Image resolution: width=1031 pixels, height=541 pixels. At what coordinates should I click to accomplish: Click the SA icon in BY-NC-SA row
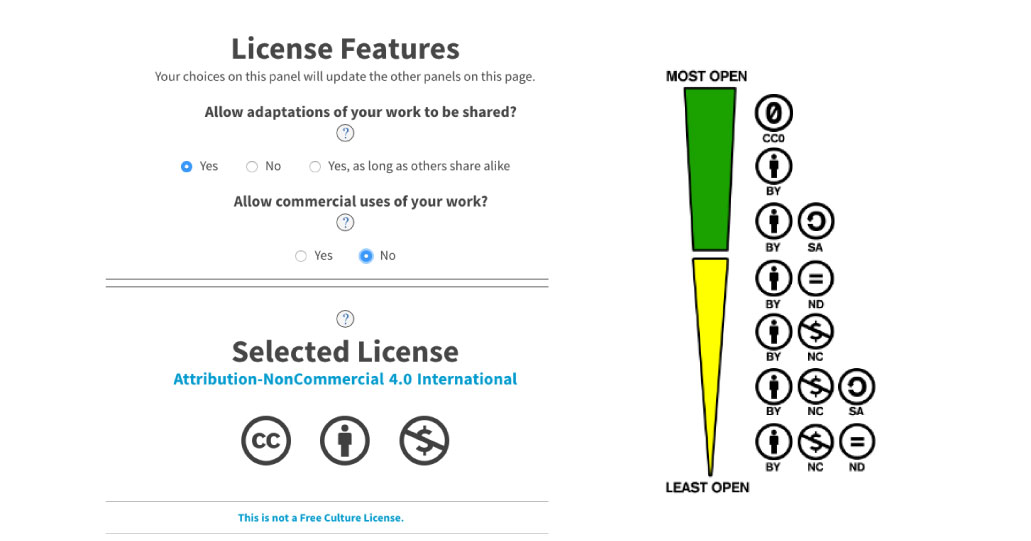(x=857, y=387)
